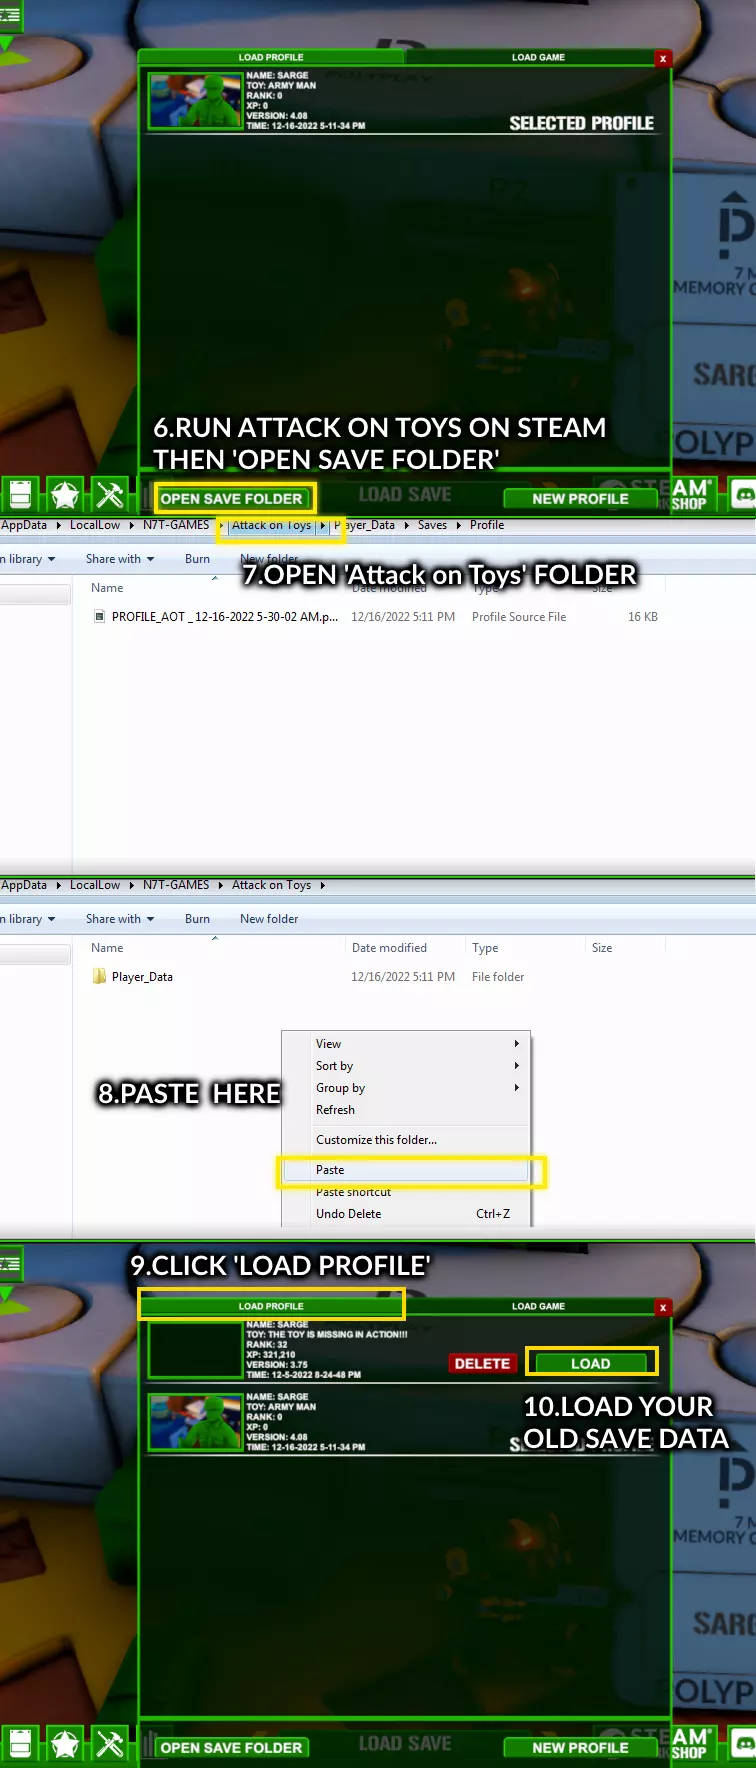This screenshot has height=1768, width=756.
Task: Select the Load Game tab in the step 6 screen
Action: click(538, 57)
